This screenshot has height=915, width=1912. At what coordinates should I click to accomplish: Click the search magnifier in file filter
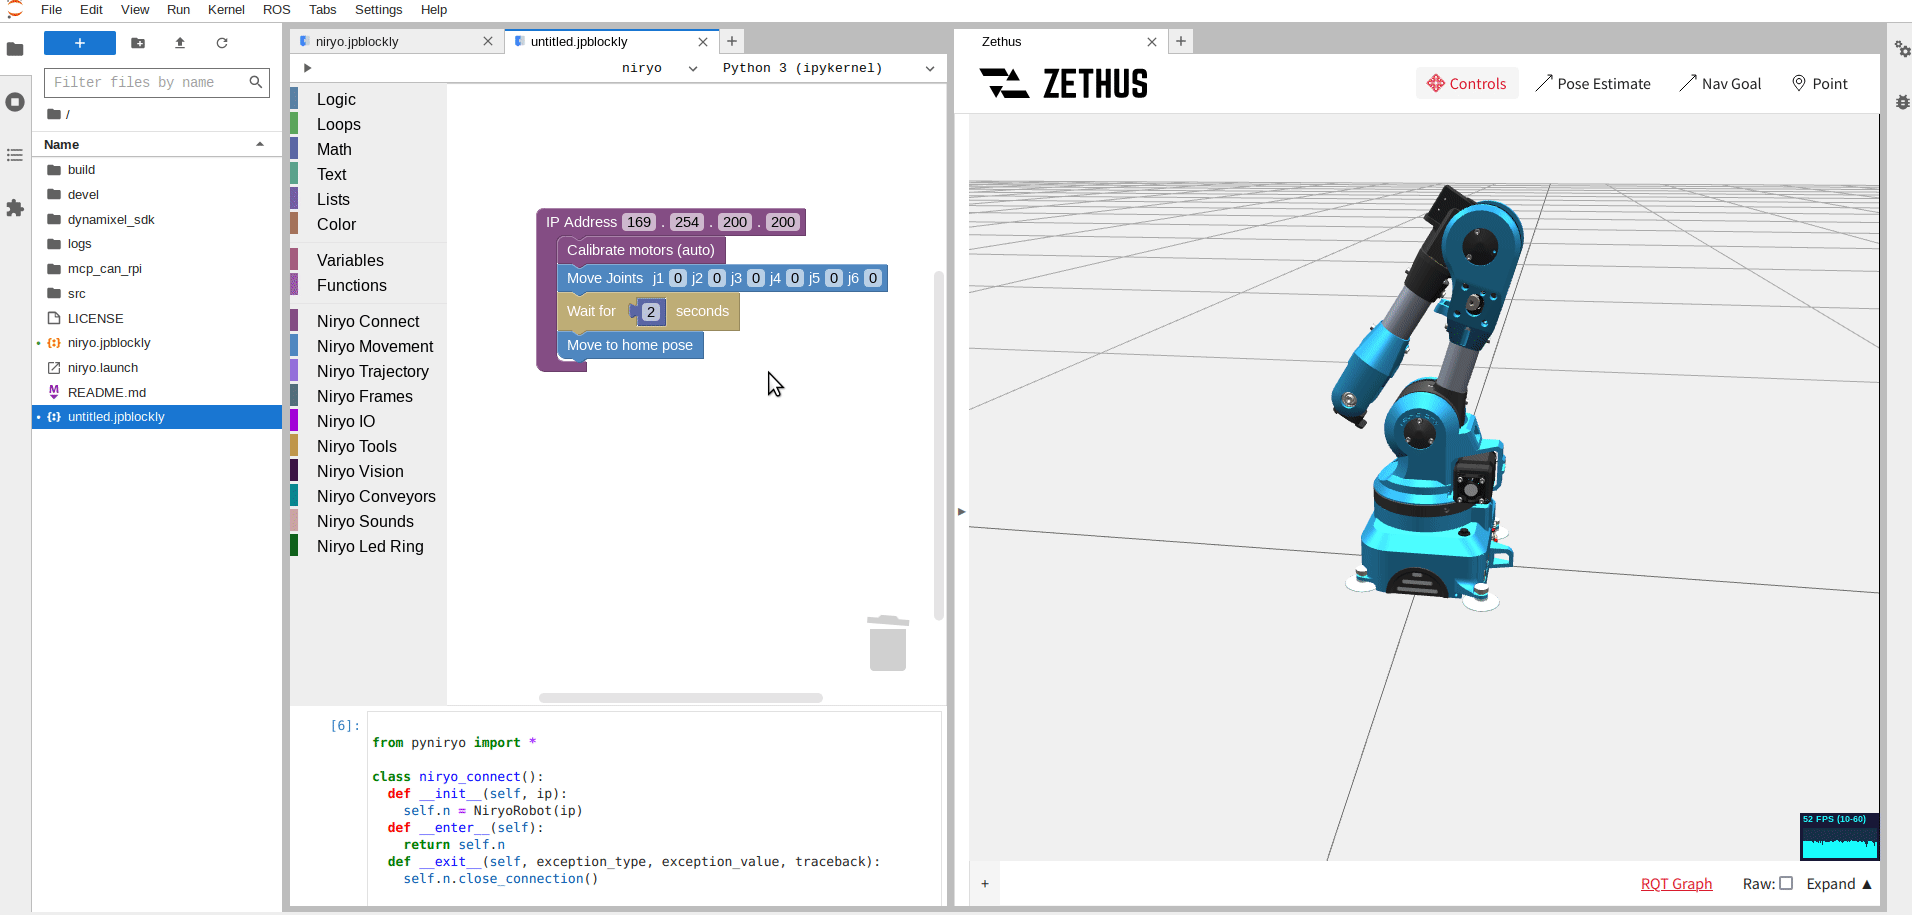point(256,82)
